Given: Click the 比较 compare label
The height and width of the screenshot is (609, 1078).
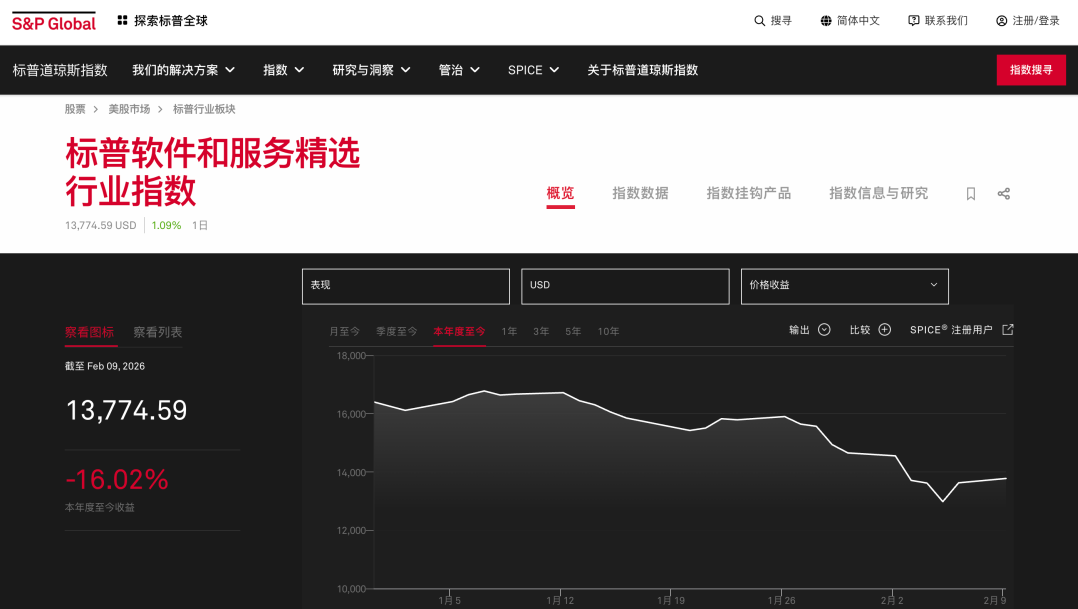Looking at the screenshot, I should pyautogui.click(x=860, y=330).
